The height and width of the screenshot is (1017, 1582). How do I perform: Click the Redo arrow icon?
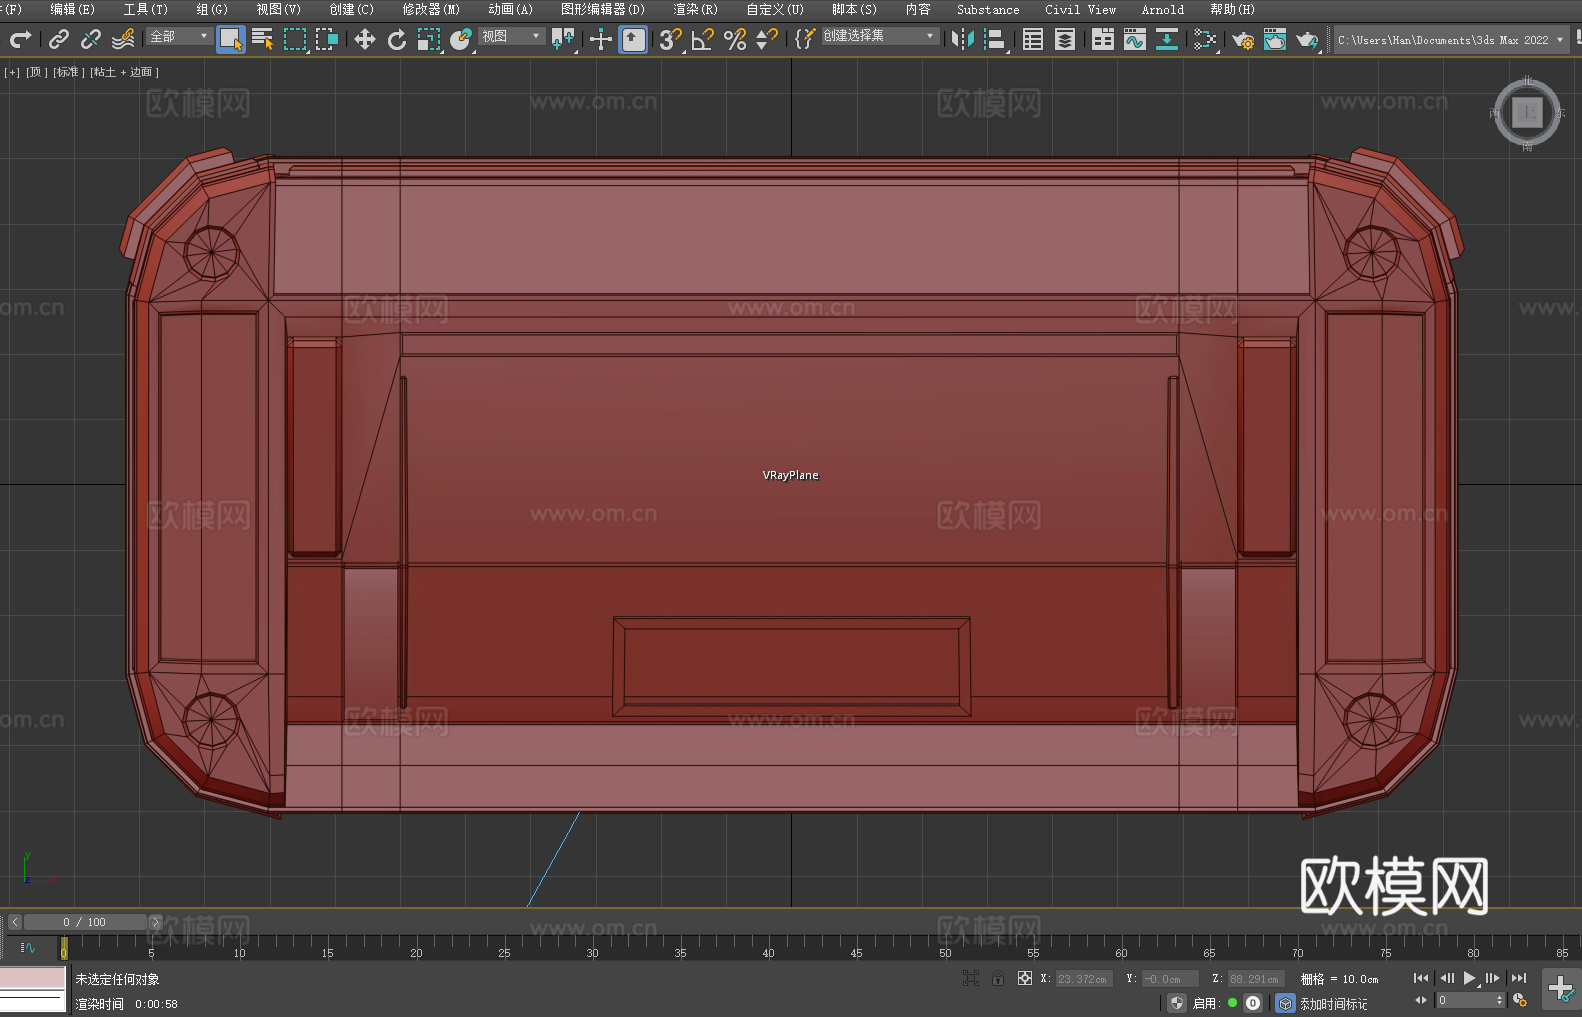point(20,39)
